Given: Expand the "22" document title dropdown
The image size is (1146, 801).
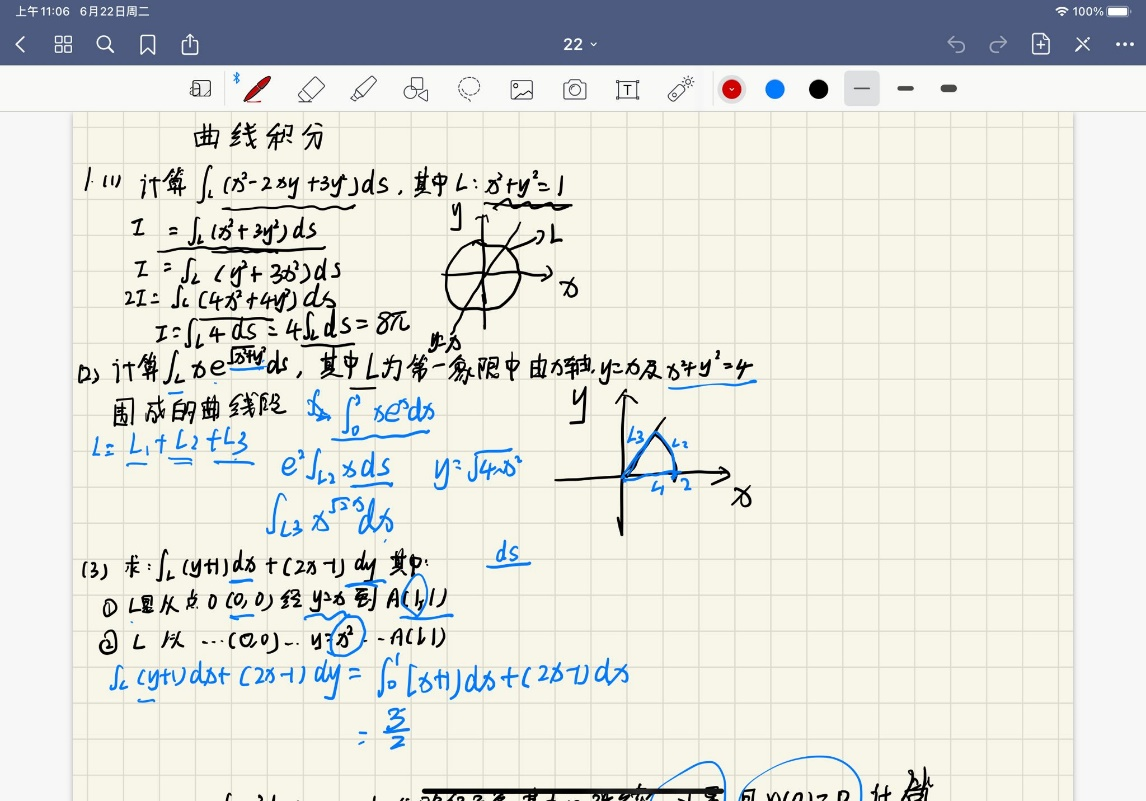Looking at the screenshot, I should tap(580, 44).
